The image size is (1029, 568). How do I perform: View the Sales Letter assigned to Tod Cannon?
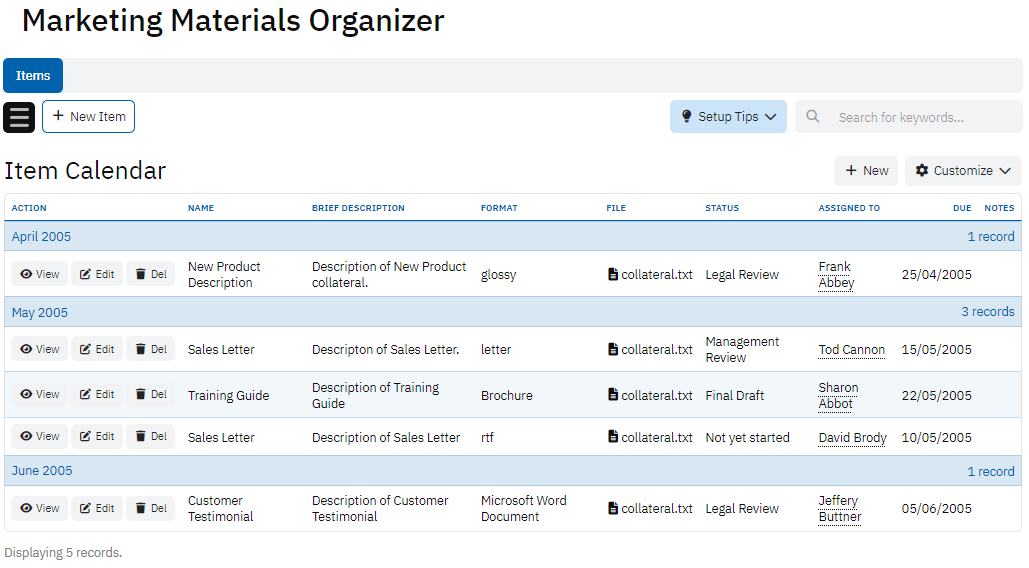click(40, 350)
